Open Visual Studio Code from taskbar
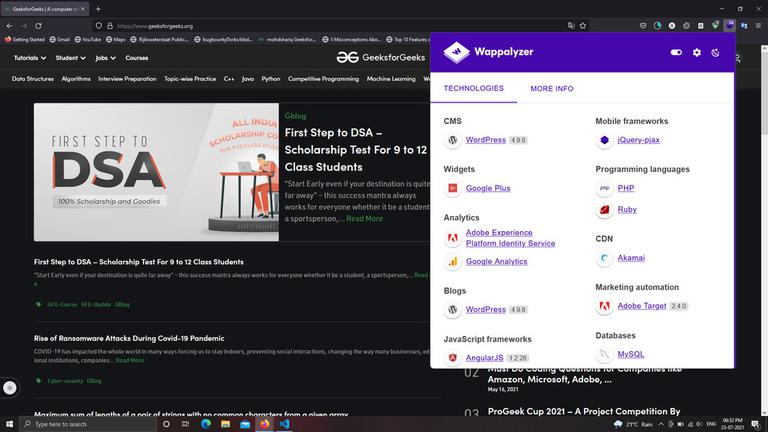 (x=284, y=424)
